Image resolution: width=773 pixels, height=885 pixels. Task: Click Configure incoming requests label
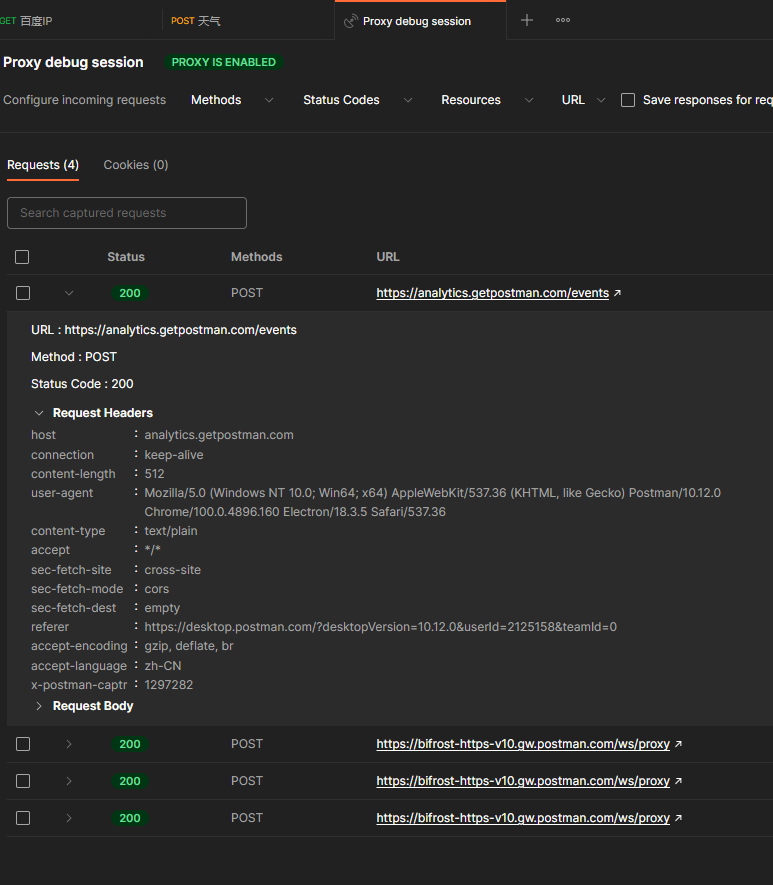[x=85, y=100]
